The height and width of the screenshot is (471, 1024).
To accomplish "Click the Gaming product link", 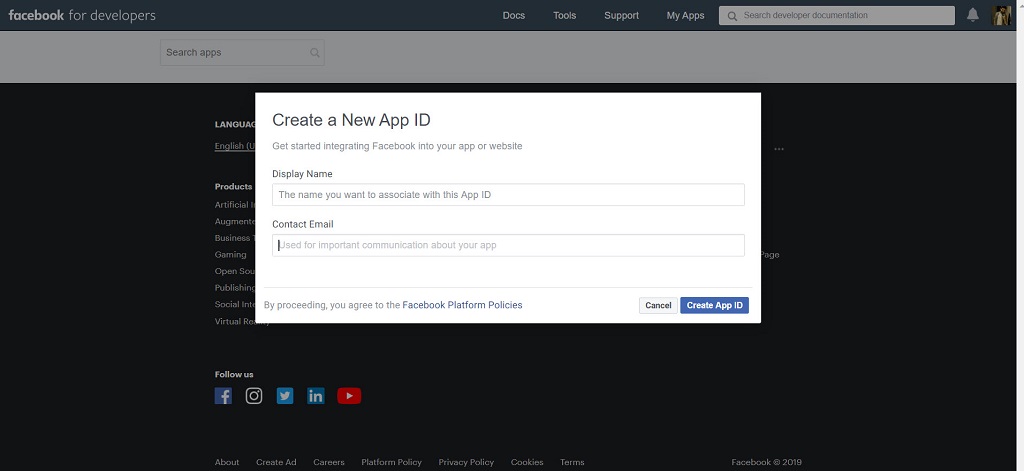I will tap(231, 255).
